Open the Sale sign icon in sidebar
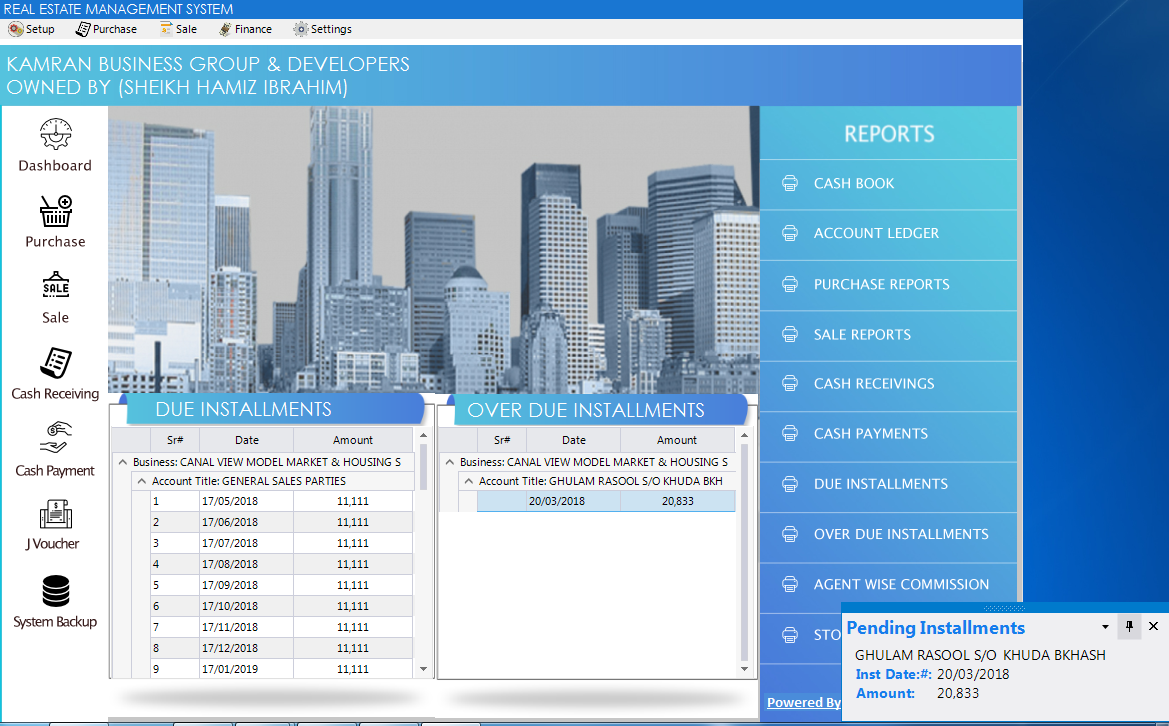 pos(55,288)
